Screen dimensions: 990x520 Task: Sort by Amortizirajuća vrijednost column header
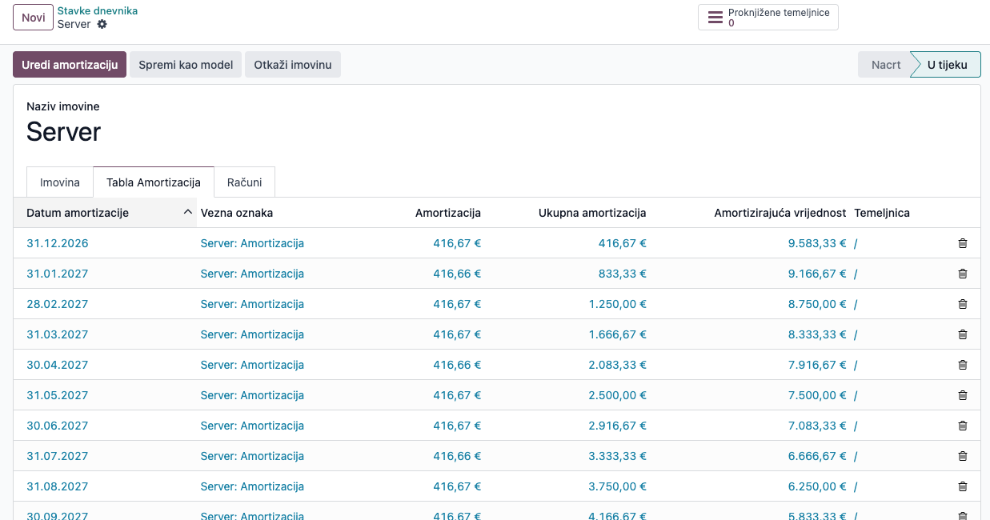pyautogui.click(x=780, y=213)
